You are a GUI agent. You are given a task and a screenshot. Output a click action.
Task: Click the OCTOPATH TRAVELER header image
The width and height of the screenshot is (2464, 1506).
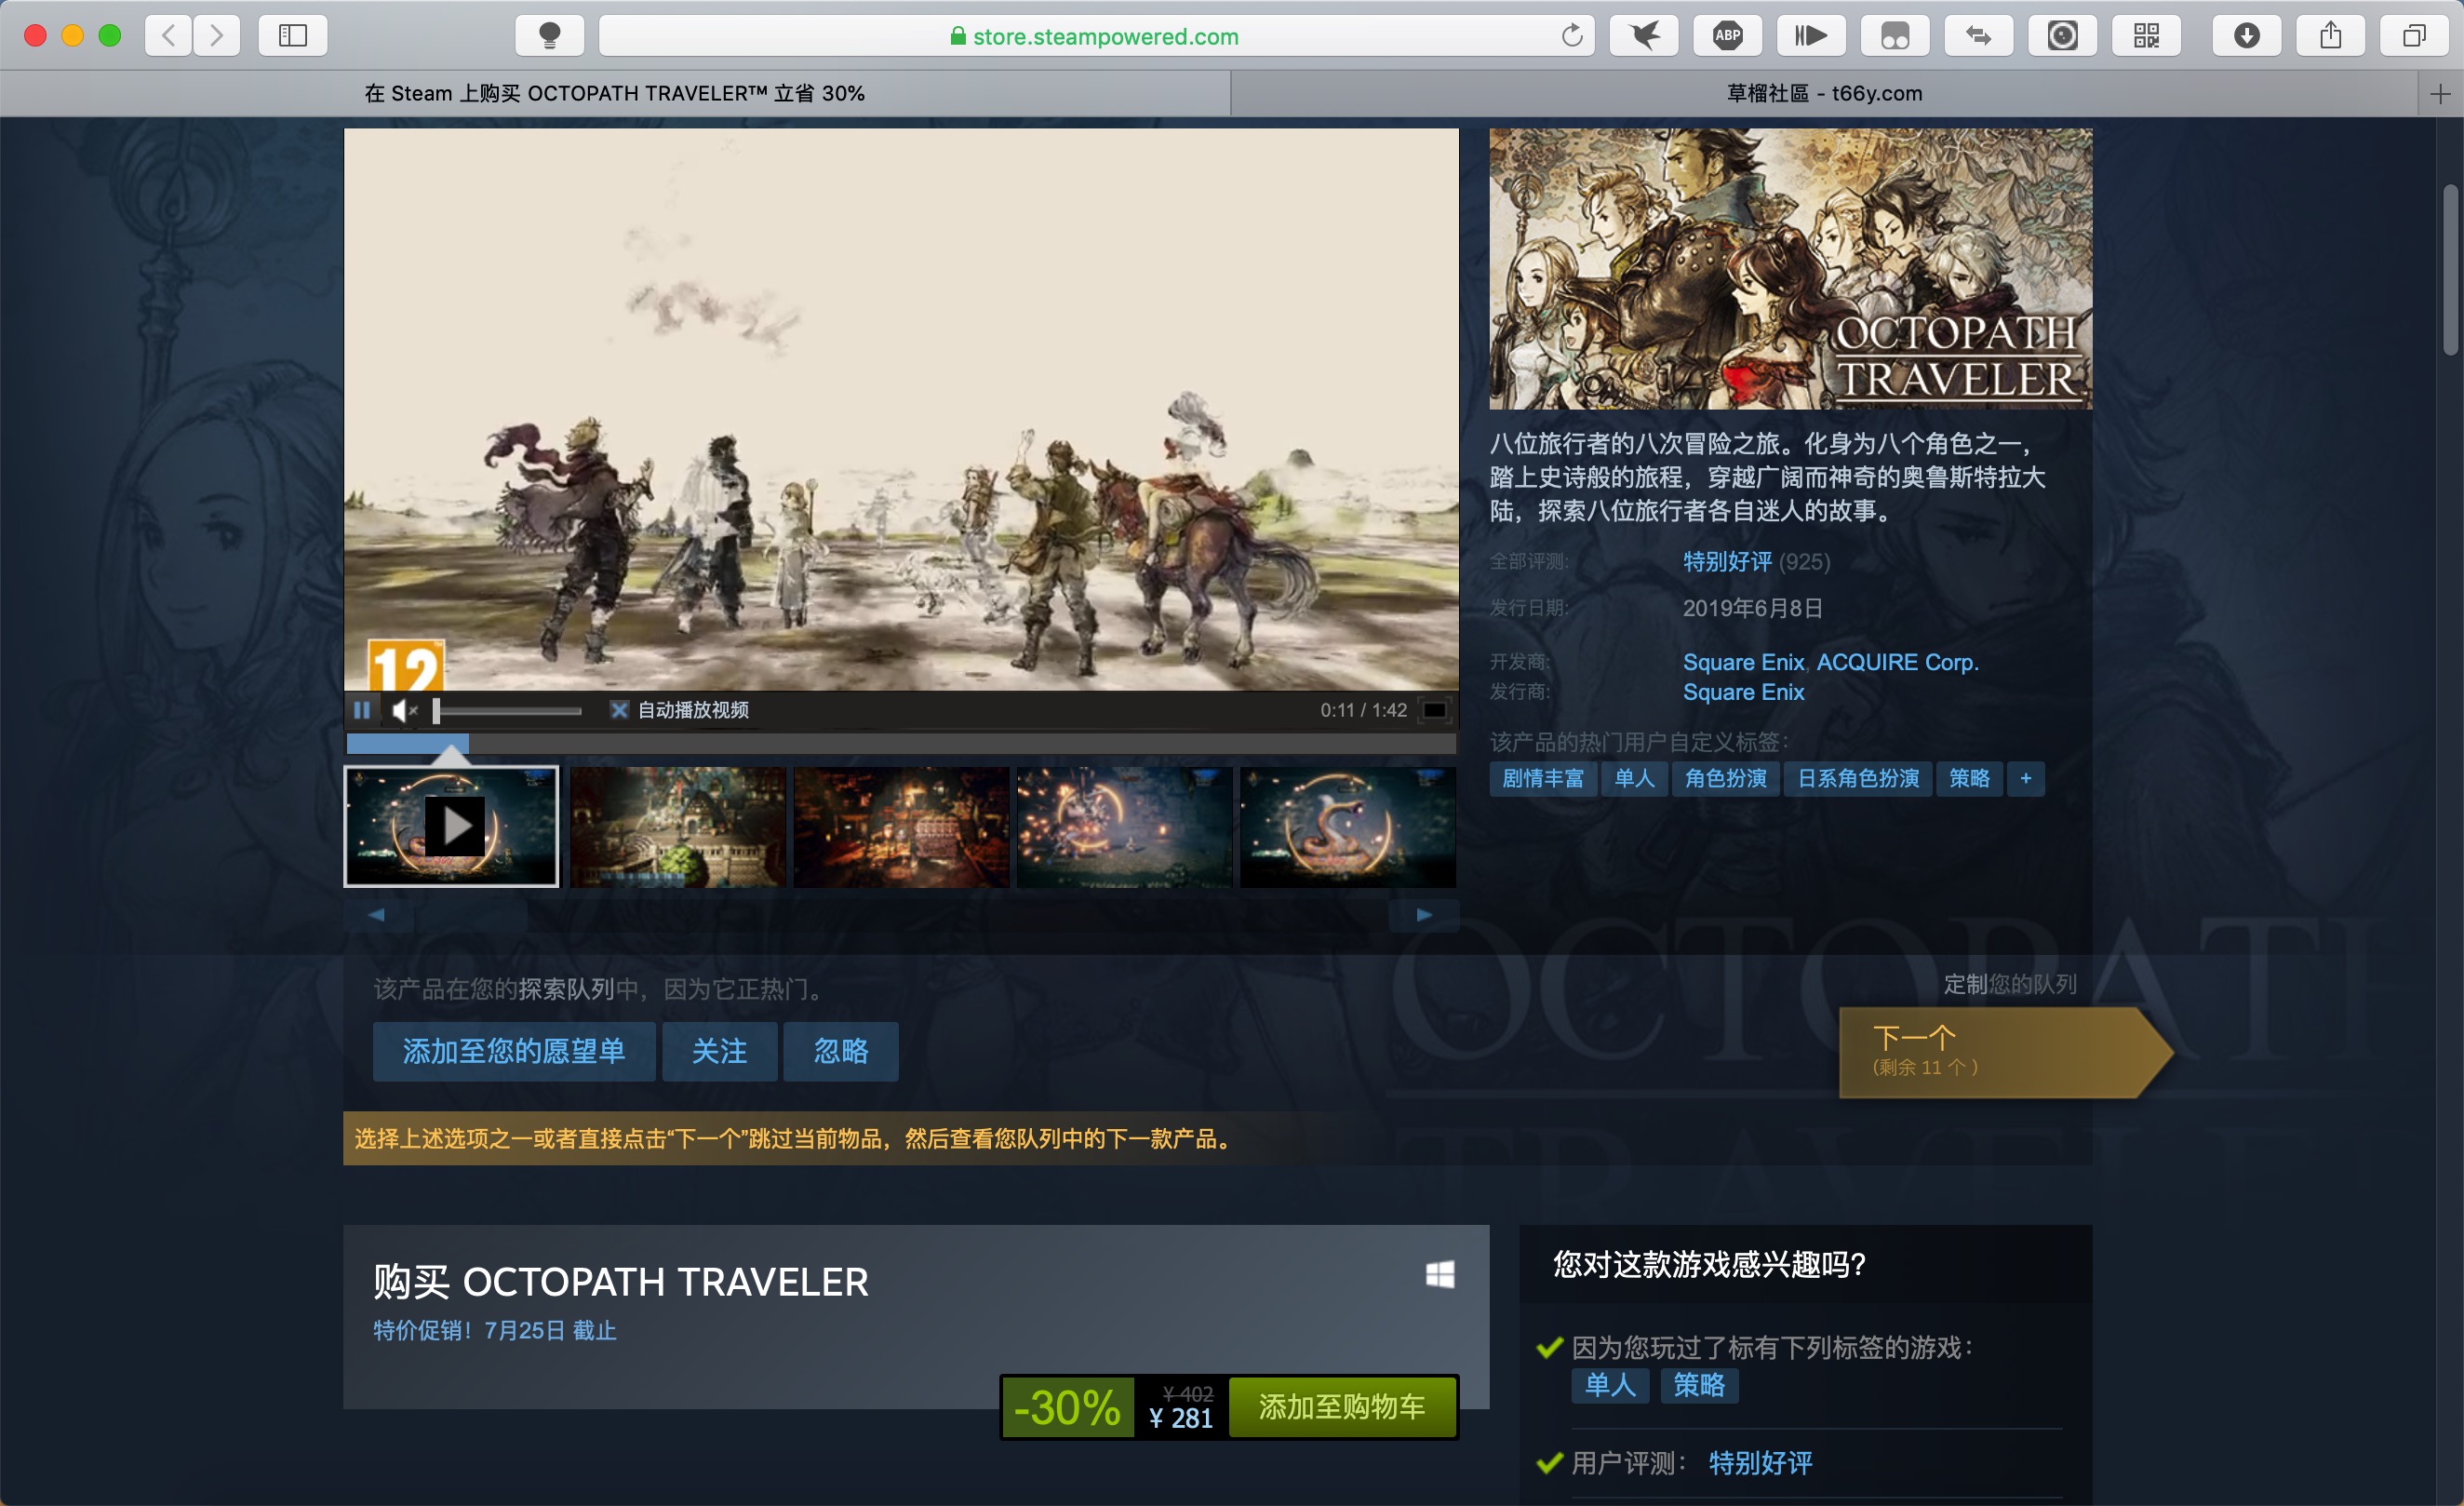pos(1790,268)
